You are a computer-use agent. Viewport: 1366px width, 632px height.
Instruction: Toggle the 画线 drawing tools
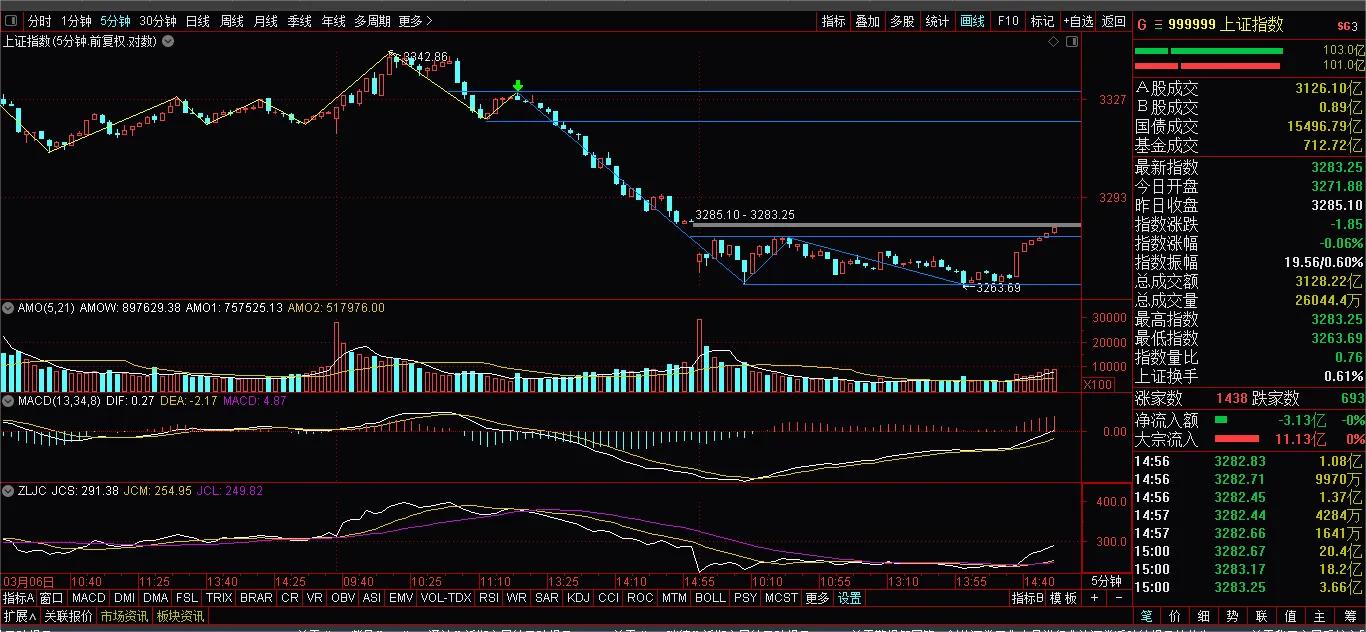pos(973,21)
